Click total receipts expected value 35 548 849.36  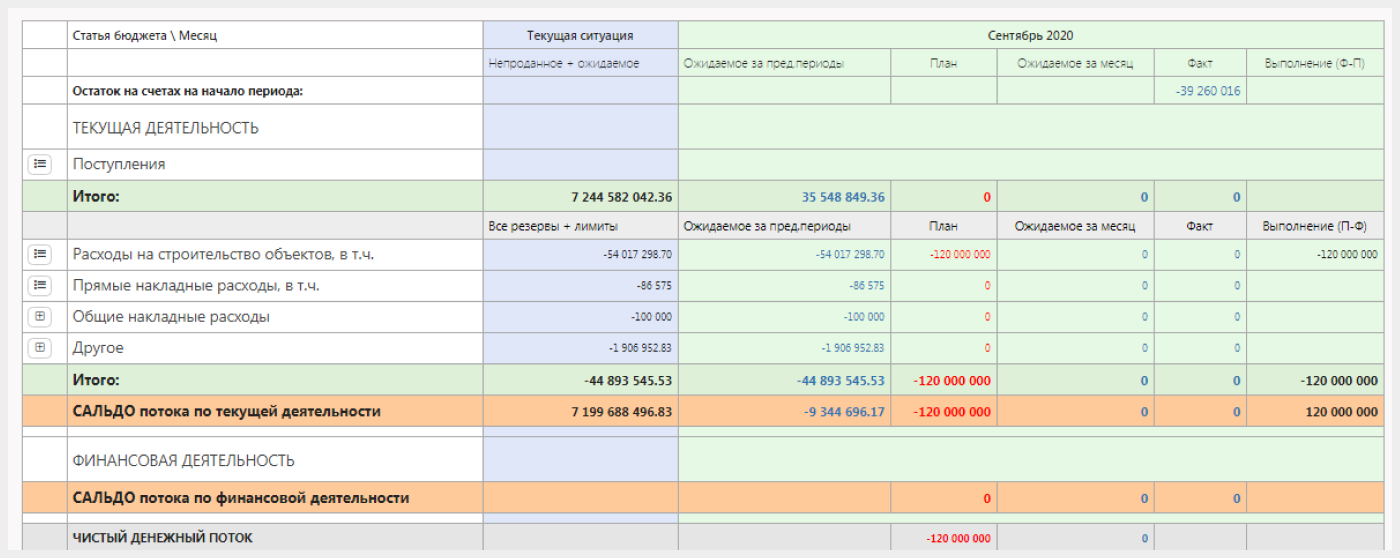tap(843, 197)
